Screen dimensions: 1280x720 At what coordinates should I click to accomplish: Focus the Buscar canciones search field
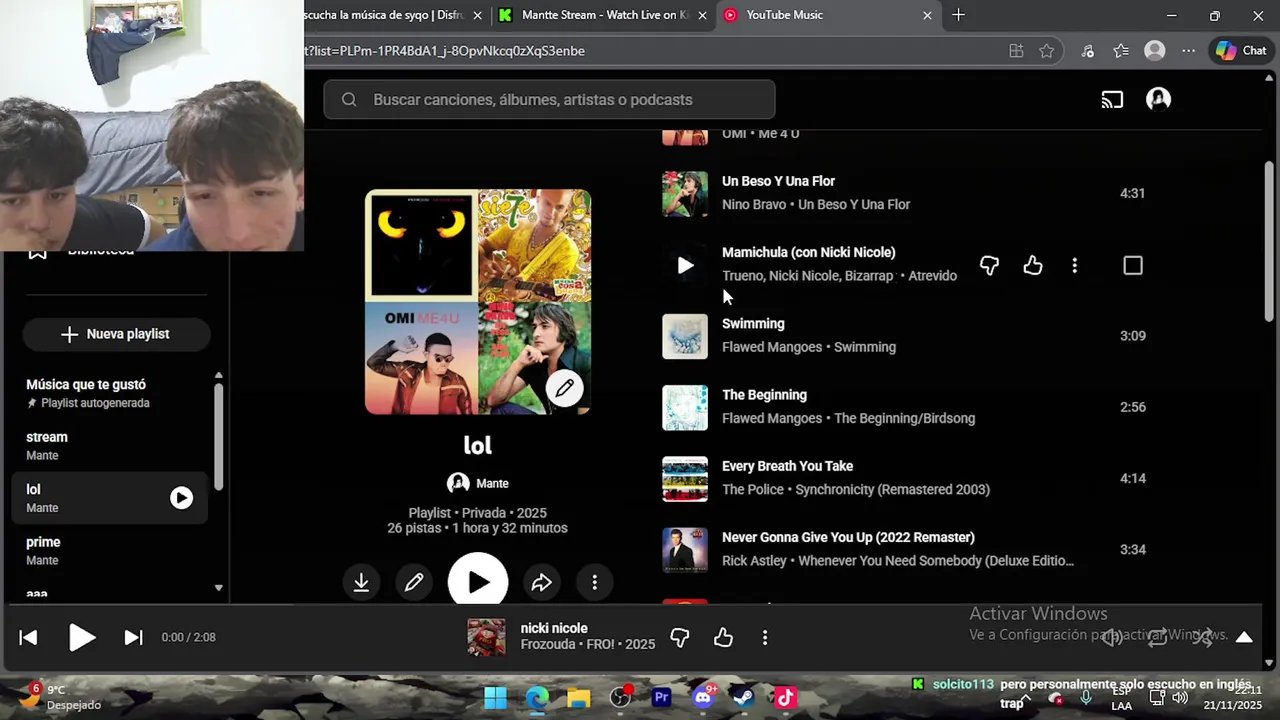pyautogui.click(x=549, y=99)
